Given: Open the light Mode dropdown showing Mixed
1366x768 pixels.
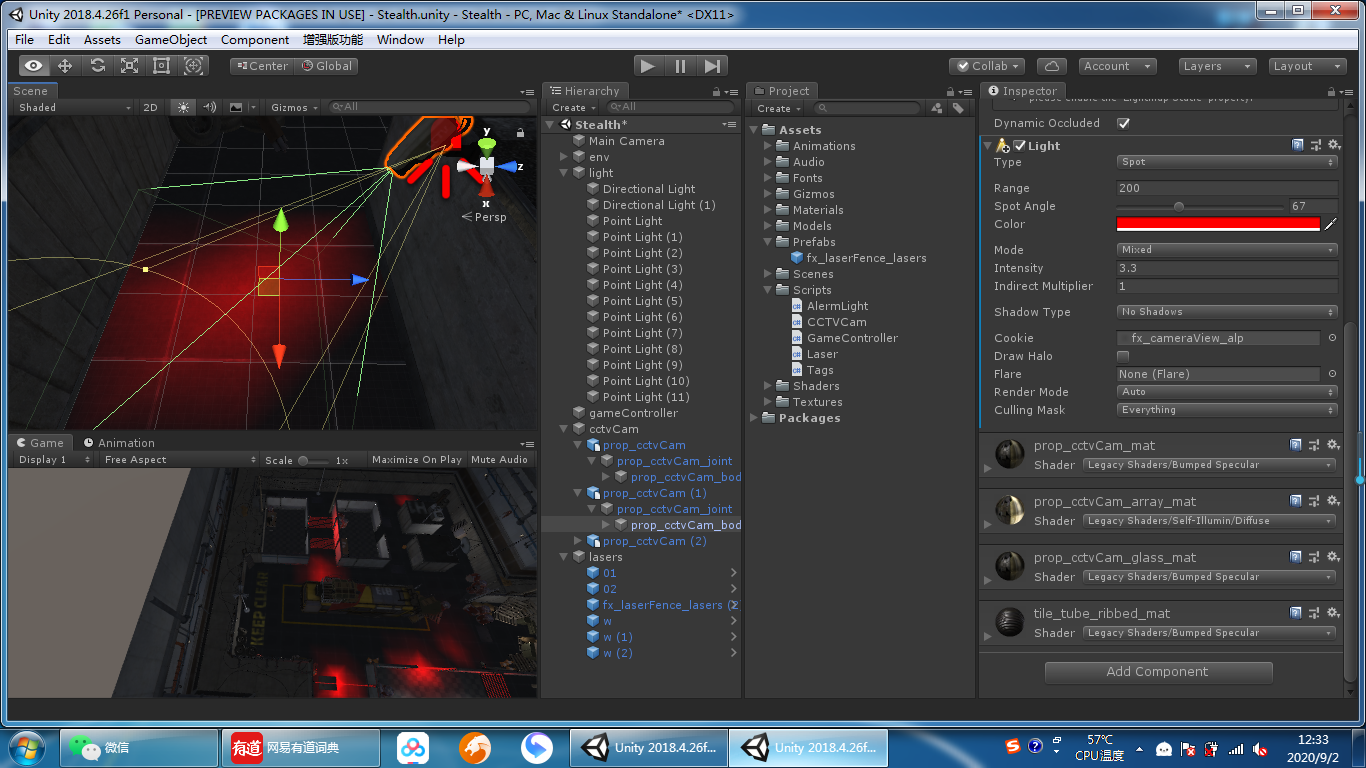Looking at the screenshot, I should [x=1227, y=250].
